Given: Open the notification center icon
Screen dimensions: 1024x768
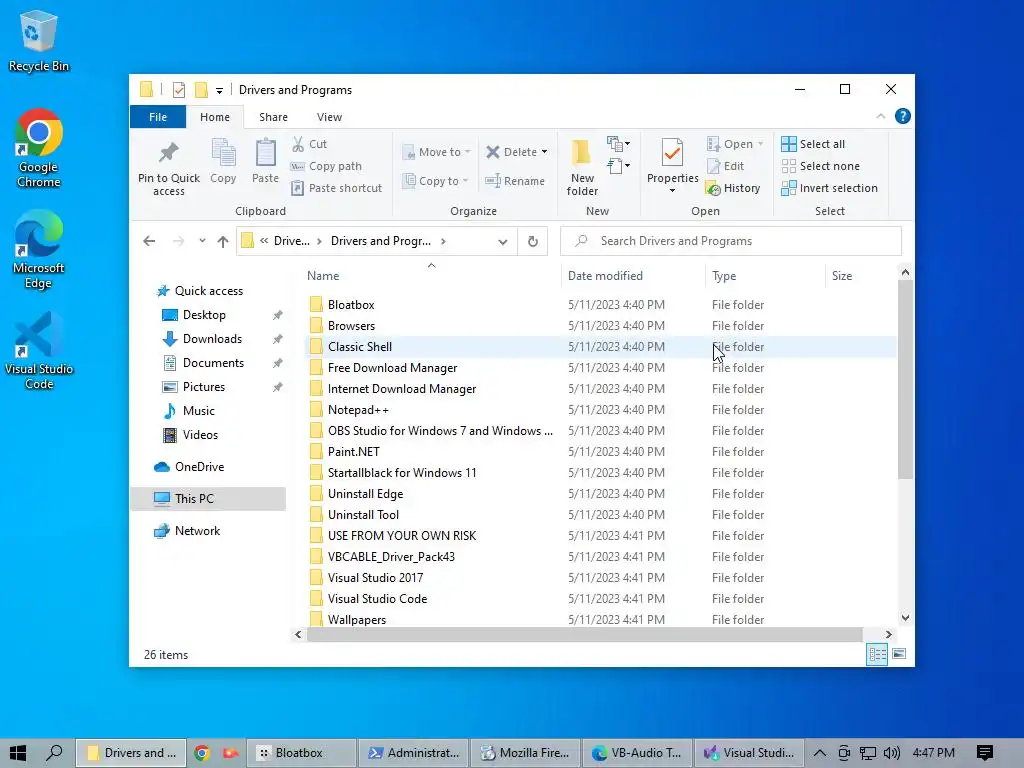Looking at the screenshot, I should [x=985, y=753].
